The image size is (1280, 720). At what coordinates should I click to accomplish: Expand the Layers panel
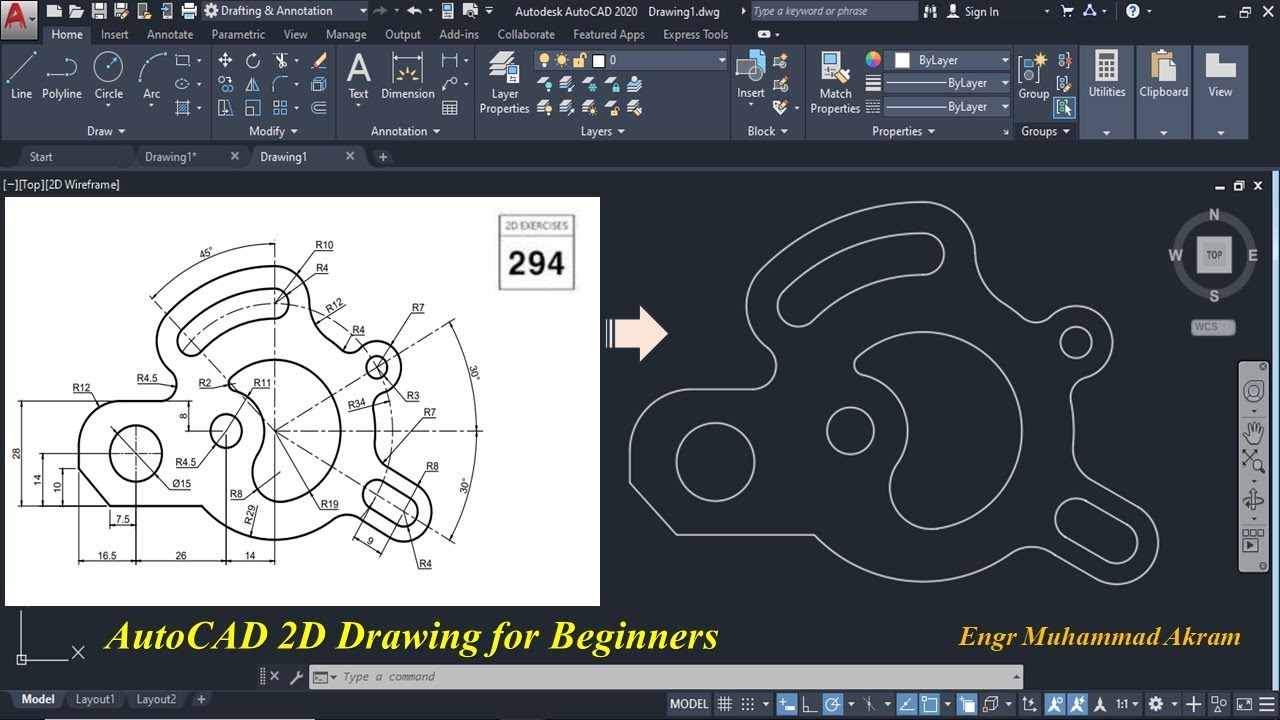pyautogui.click(x=602, y=131)
